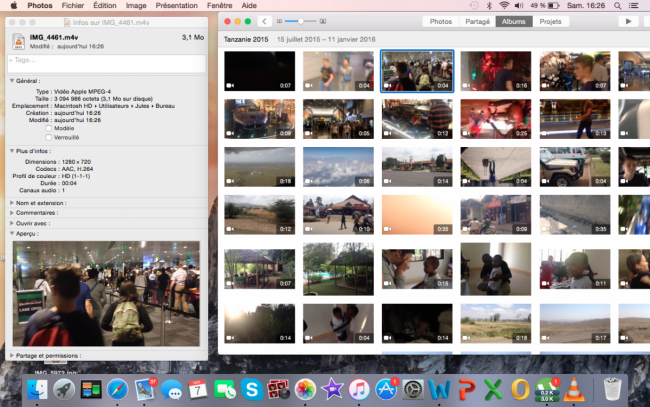650x407 pixels.
Task: Open Time Machine menu bar icon
Action: 474,5
